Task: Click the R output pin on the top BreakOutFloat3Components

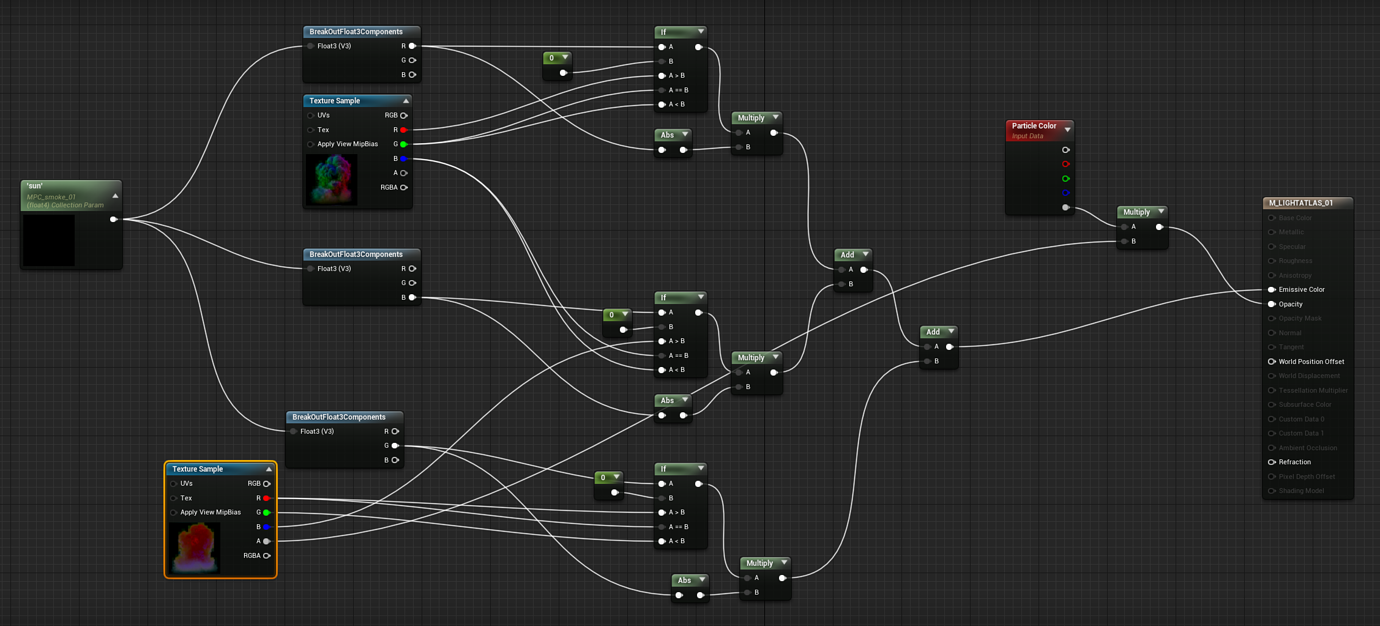Action: click(413, 45)
